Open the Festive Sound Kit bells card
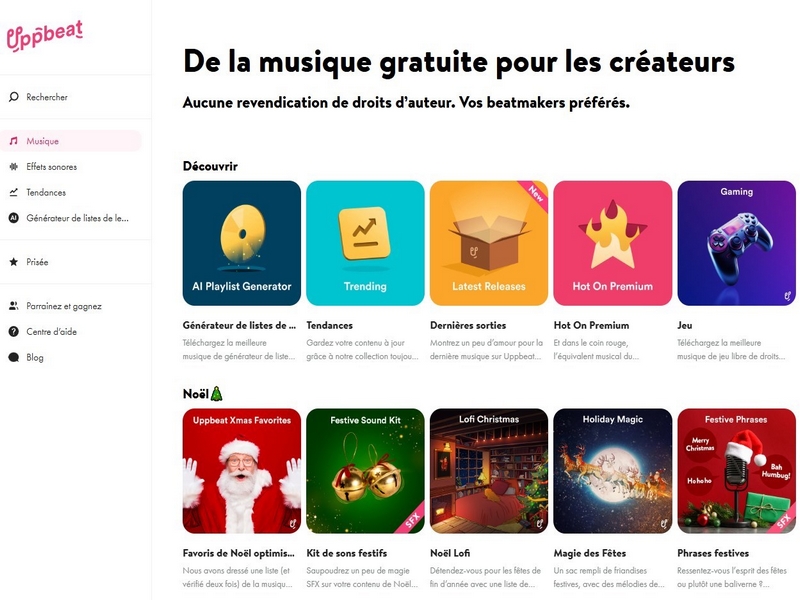This screenshot has height=600, width=800. point(365,471)
